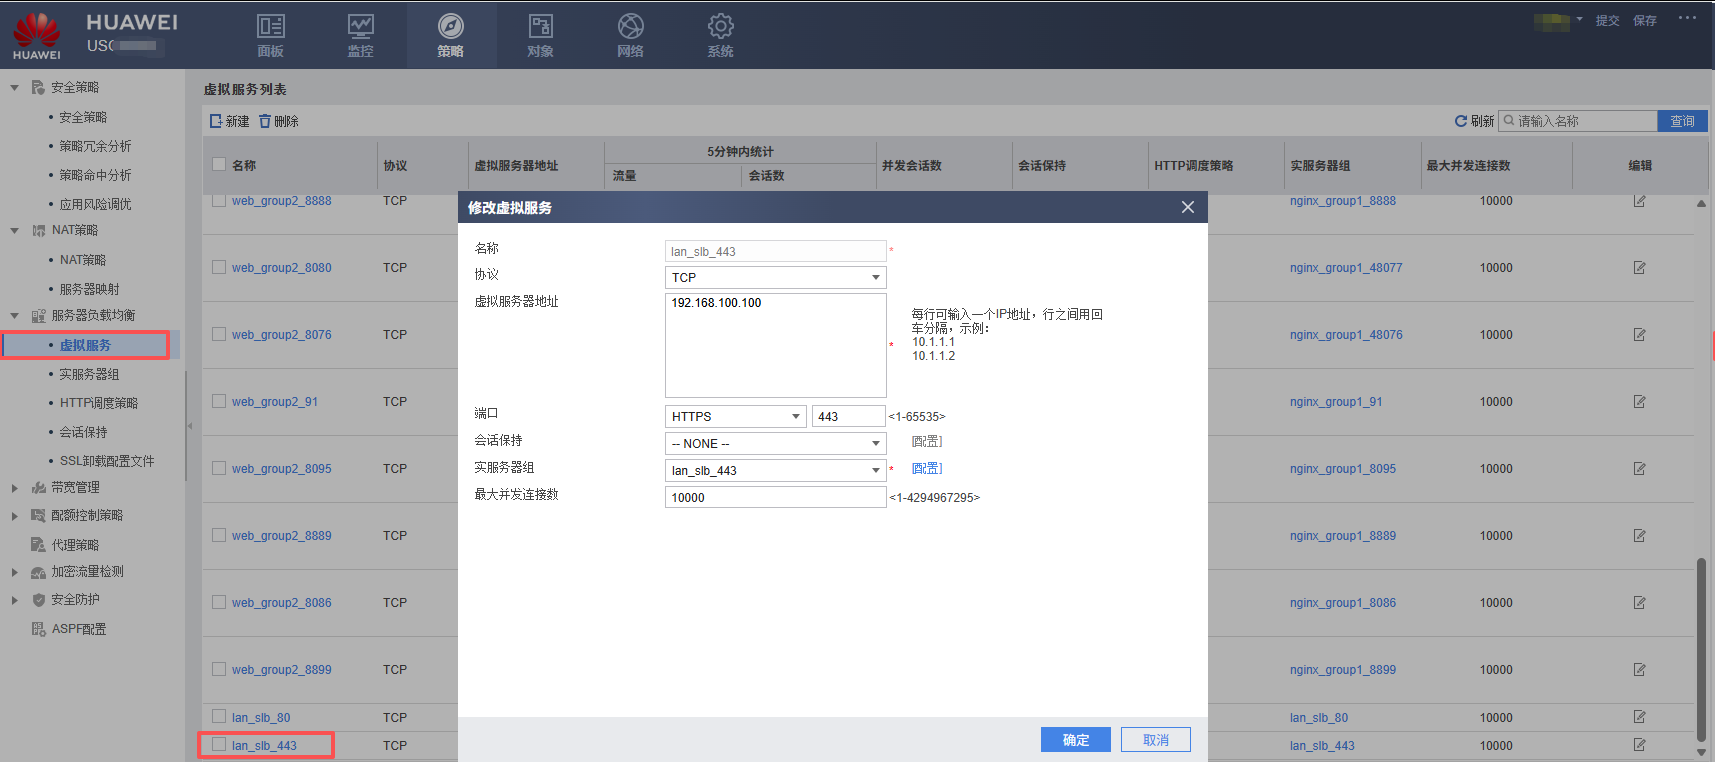
Task: Click the 代理策略 sidebar icon
Action: 38,545
